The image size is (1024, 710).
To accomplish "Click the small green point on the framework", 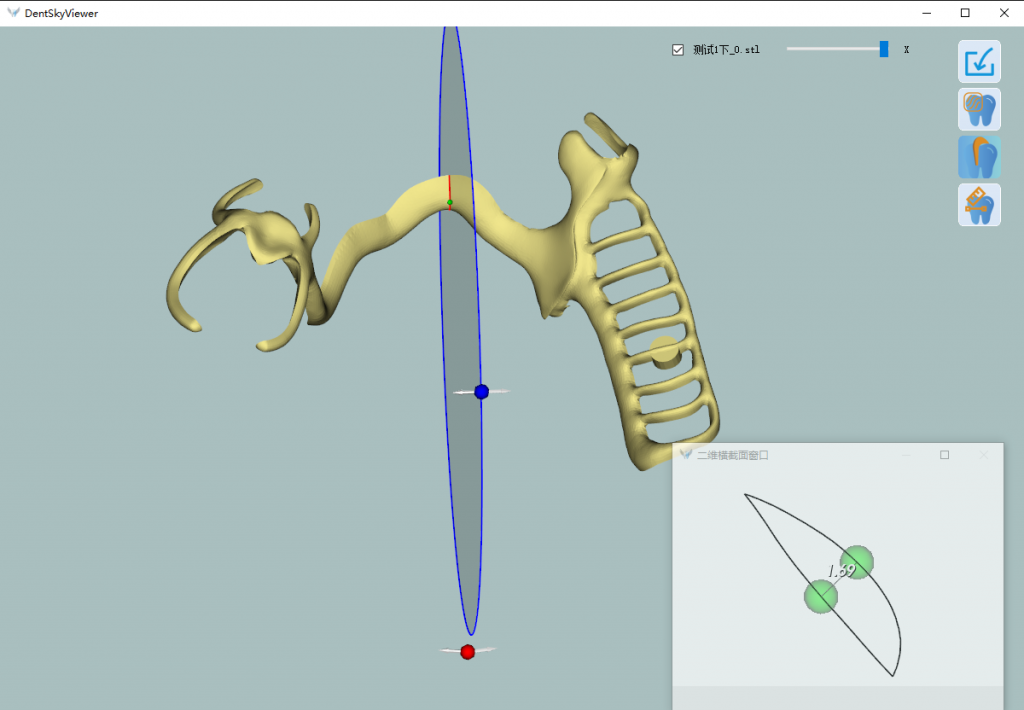I will coord(450,203).
